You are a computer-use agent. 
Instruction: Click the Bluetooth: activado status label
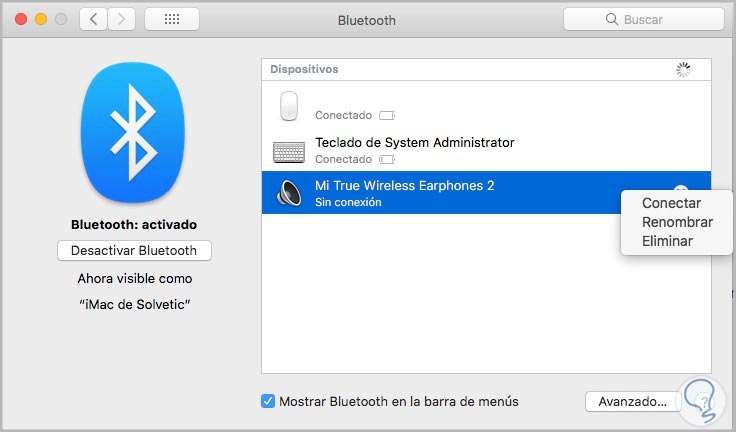(x=134, y=224)
